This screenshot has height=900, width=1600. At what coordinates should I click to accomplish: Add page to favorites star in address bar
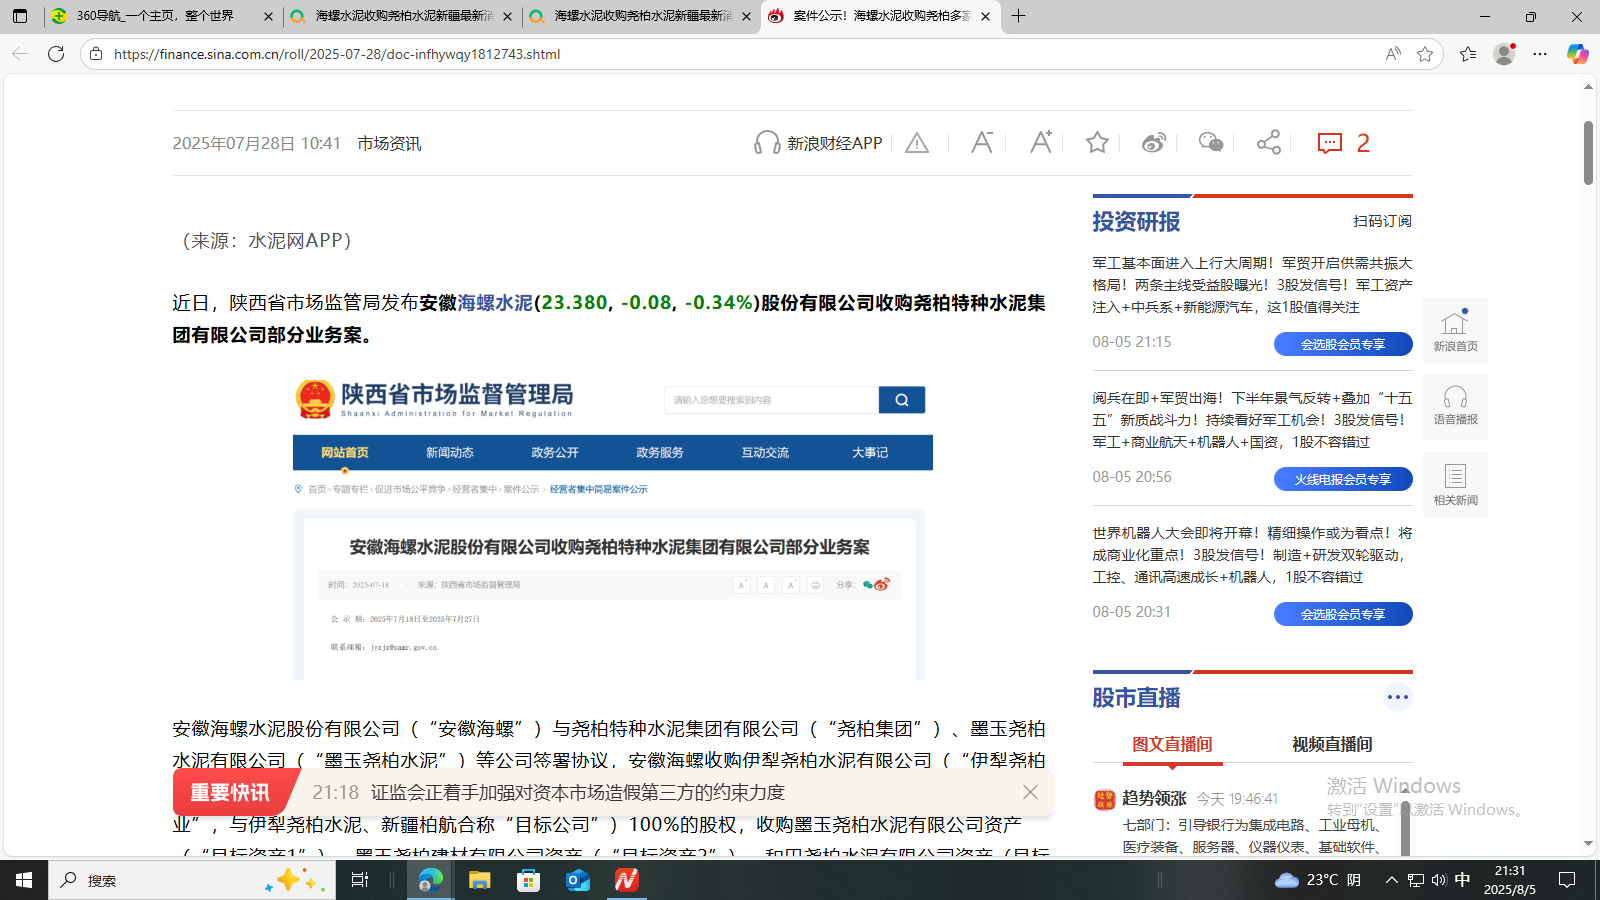click(x=1425, y=54)
